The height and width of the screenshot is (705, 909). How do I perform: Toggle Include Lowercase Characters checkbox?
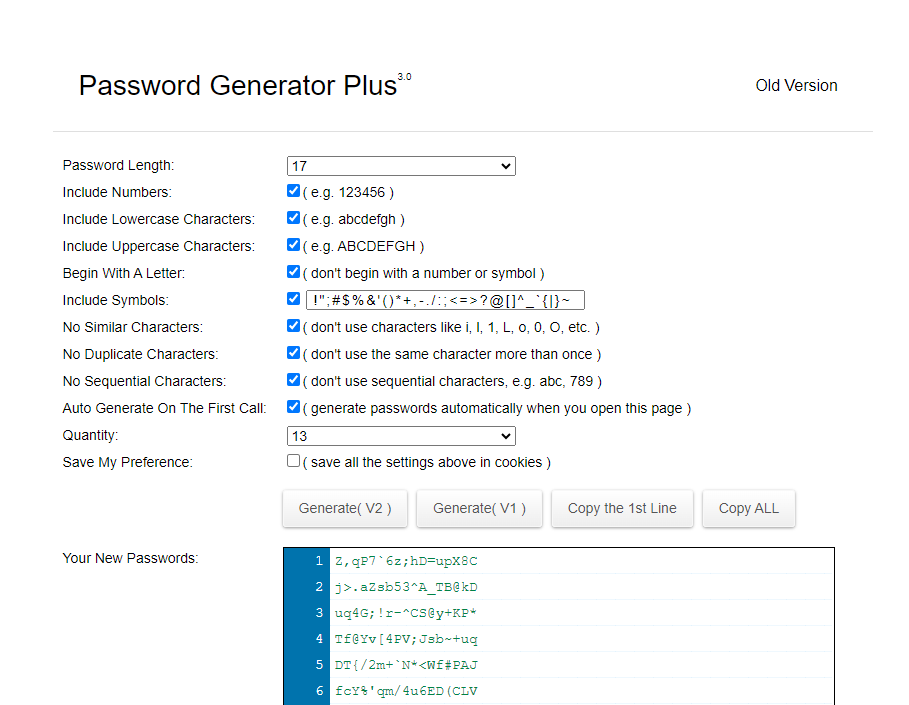pyautogui.click(x=293, y=218)
